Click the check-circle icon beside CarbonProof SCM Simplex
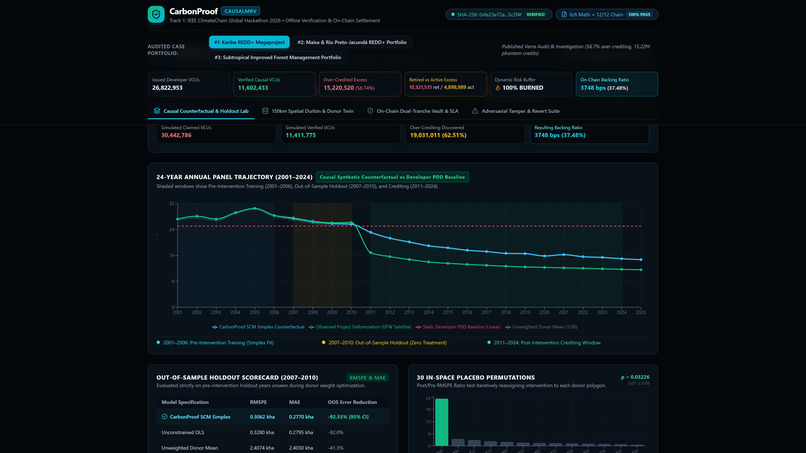The height and width of the screenshot is (453, 806). click(164, 416)
